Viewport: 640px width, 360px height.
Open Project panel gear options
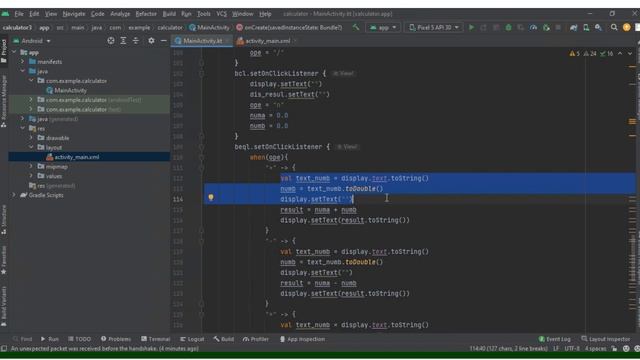click(151, 41)
